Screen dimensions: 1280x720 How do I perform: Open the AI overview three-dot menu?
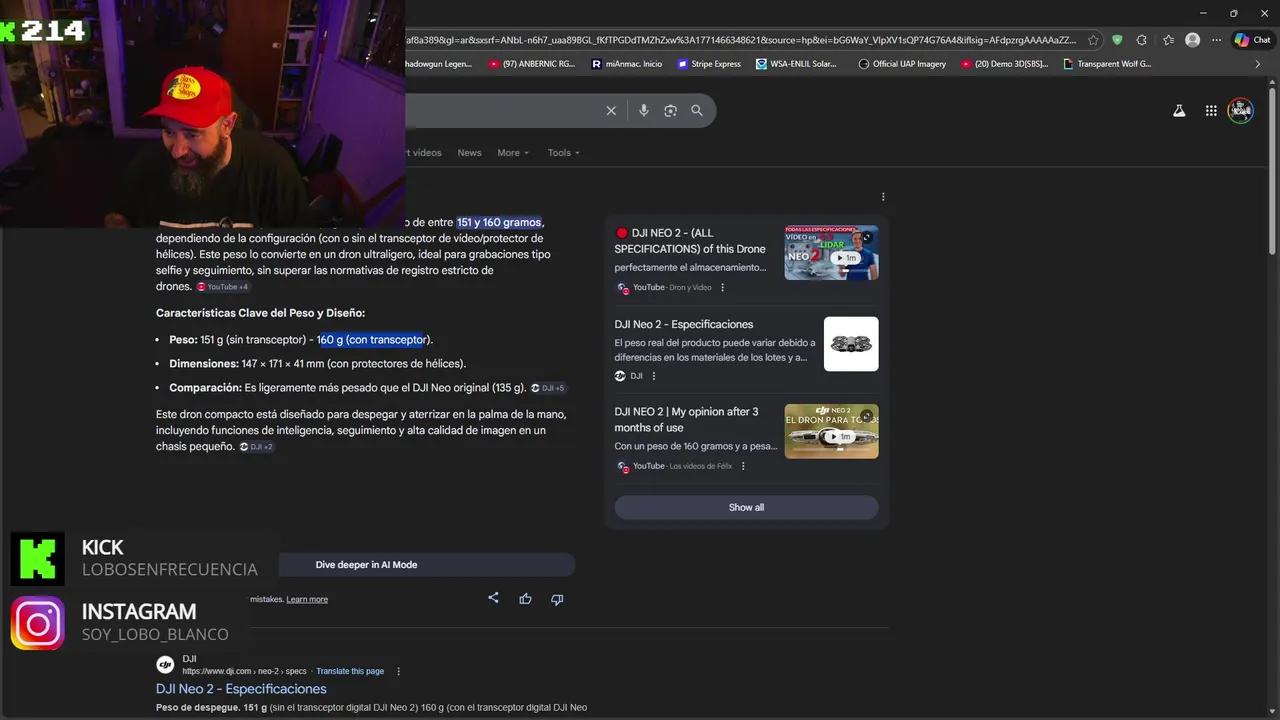tap(883, 197)
